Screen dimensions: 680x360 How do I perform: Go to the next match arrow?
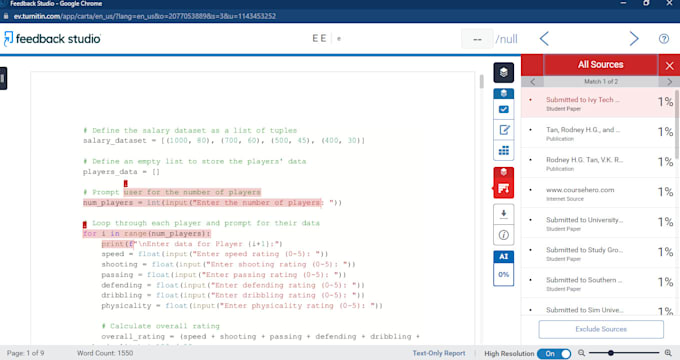[669, 82]
